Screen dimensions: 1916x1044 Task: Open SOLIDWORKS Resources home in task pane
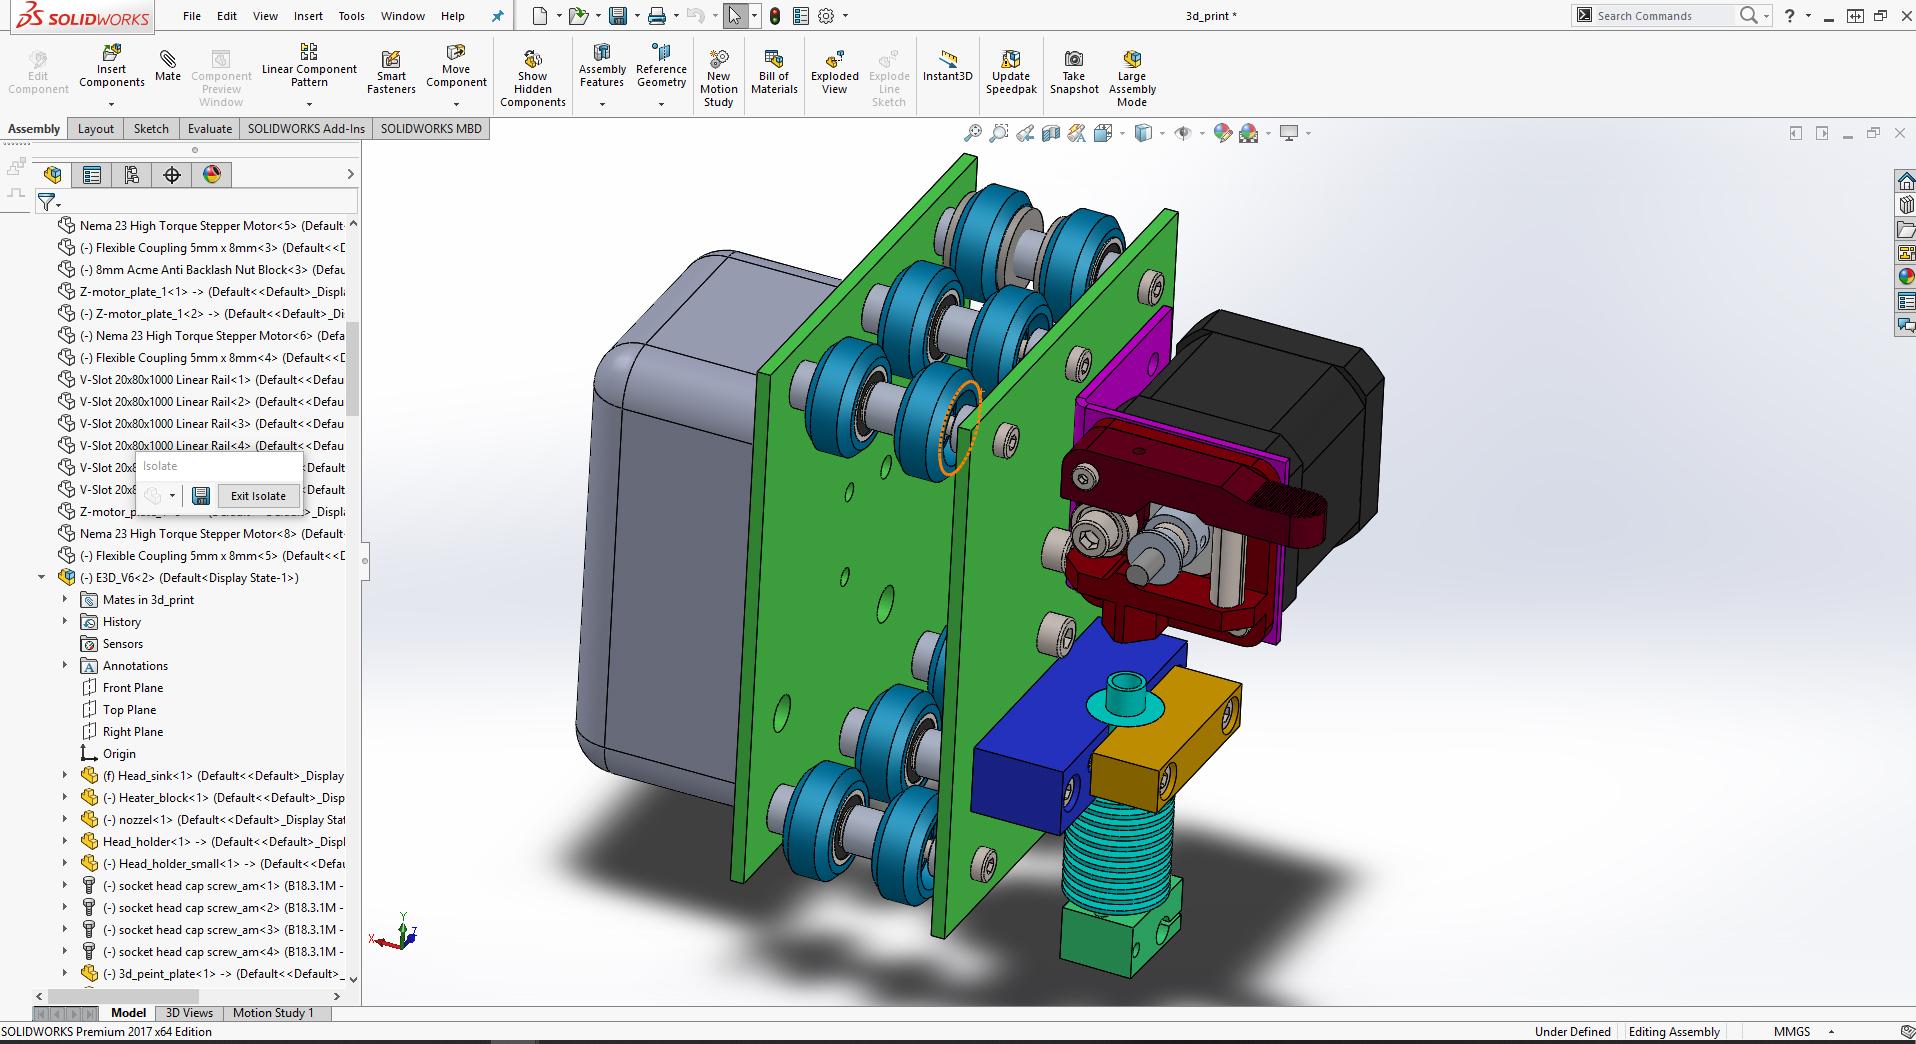tap(1906, 181)
